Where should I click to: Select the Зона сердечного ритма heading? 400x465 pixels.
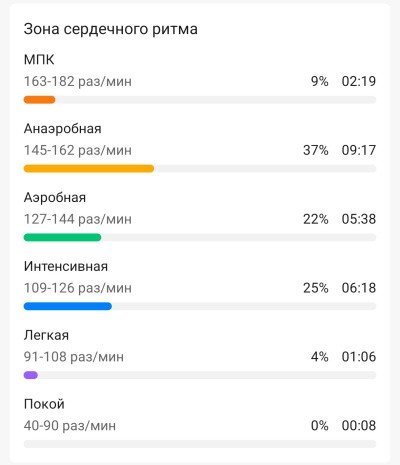tap(111, 29)
